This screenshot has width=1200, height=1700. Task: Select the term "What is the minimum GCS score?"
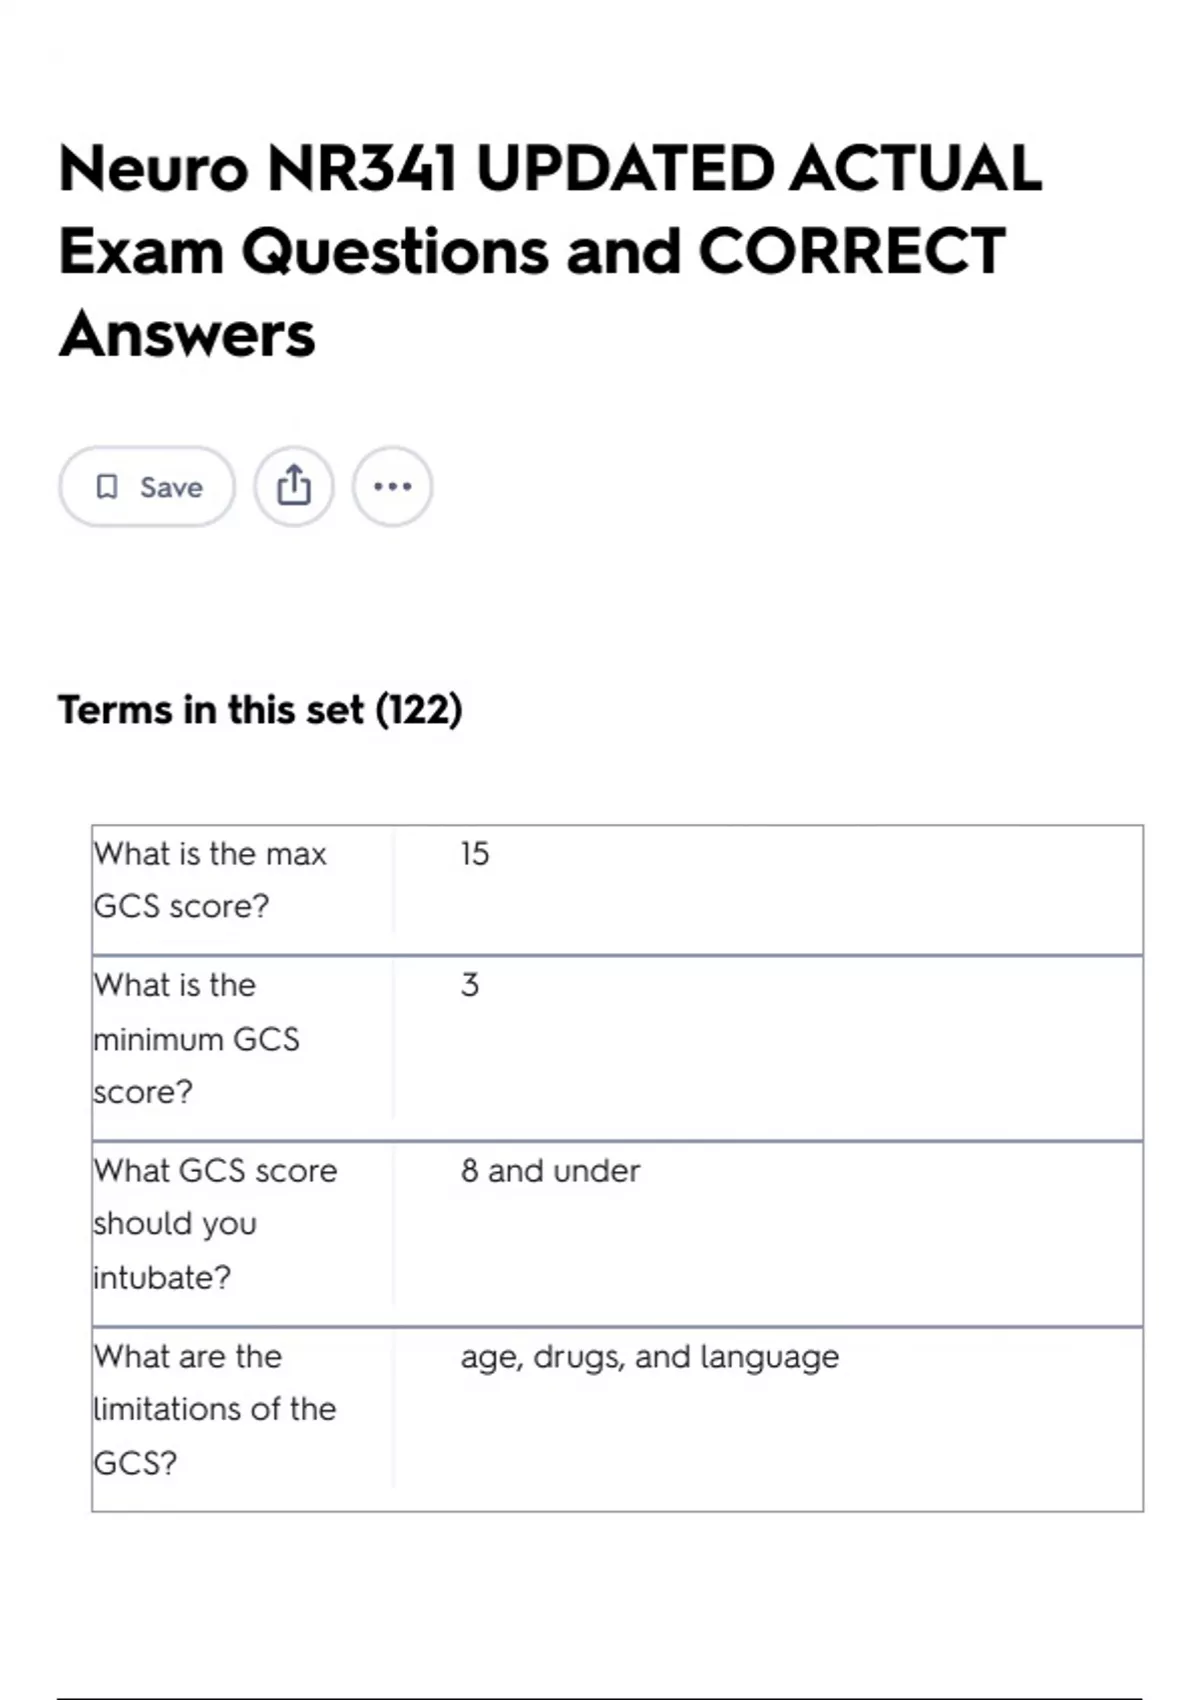coord(196,1039)
